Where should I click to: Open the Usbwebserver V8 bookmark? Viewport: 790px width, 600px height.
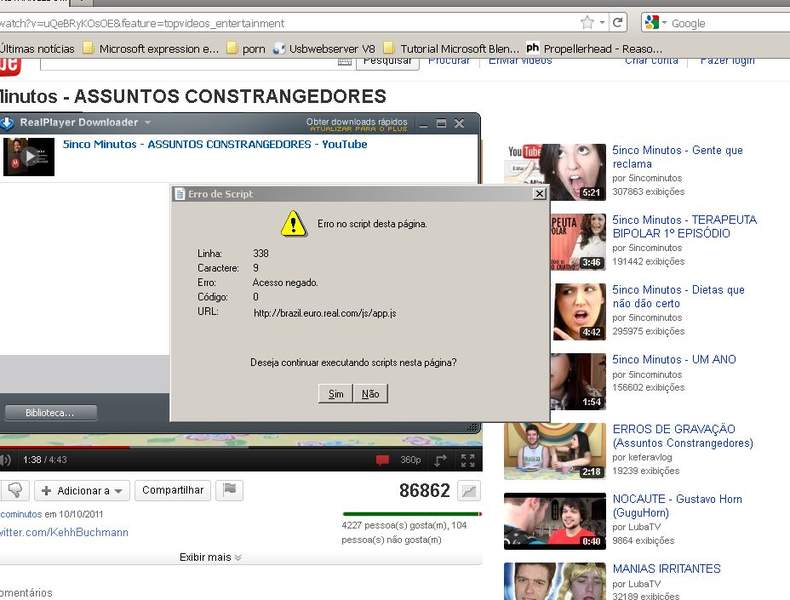tap(324, 48)
